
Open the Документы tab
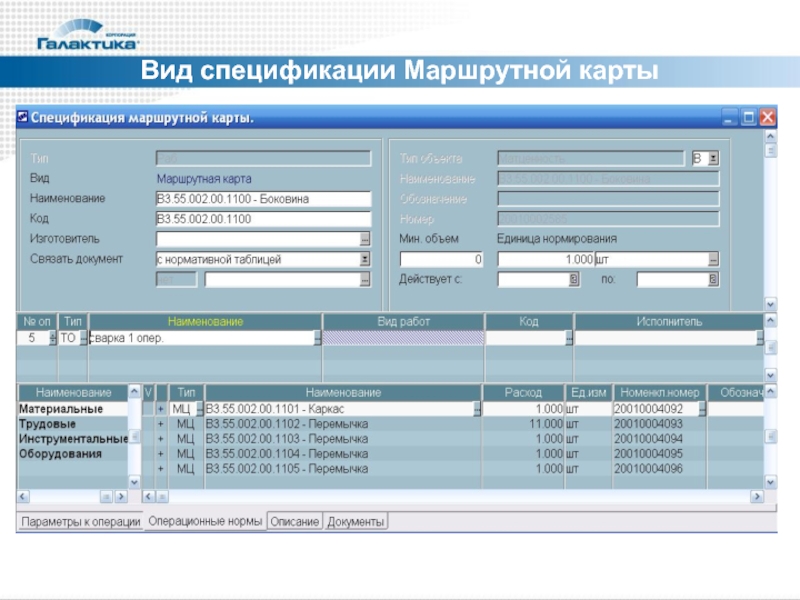click(x=356, y=522)
